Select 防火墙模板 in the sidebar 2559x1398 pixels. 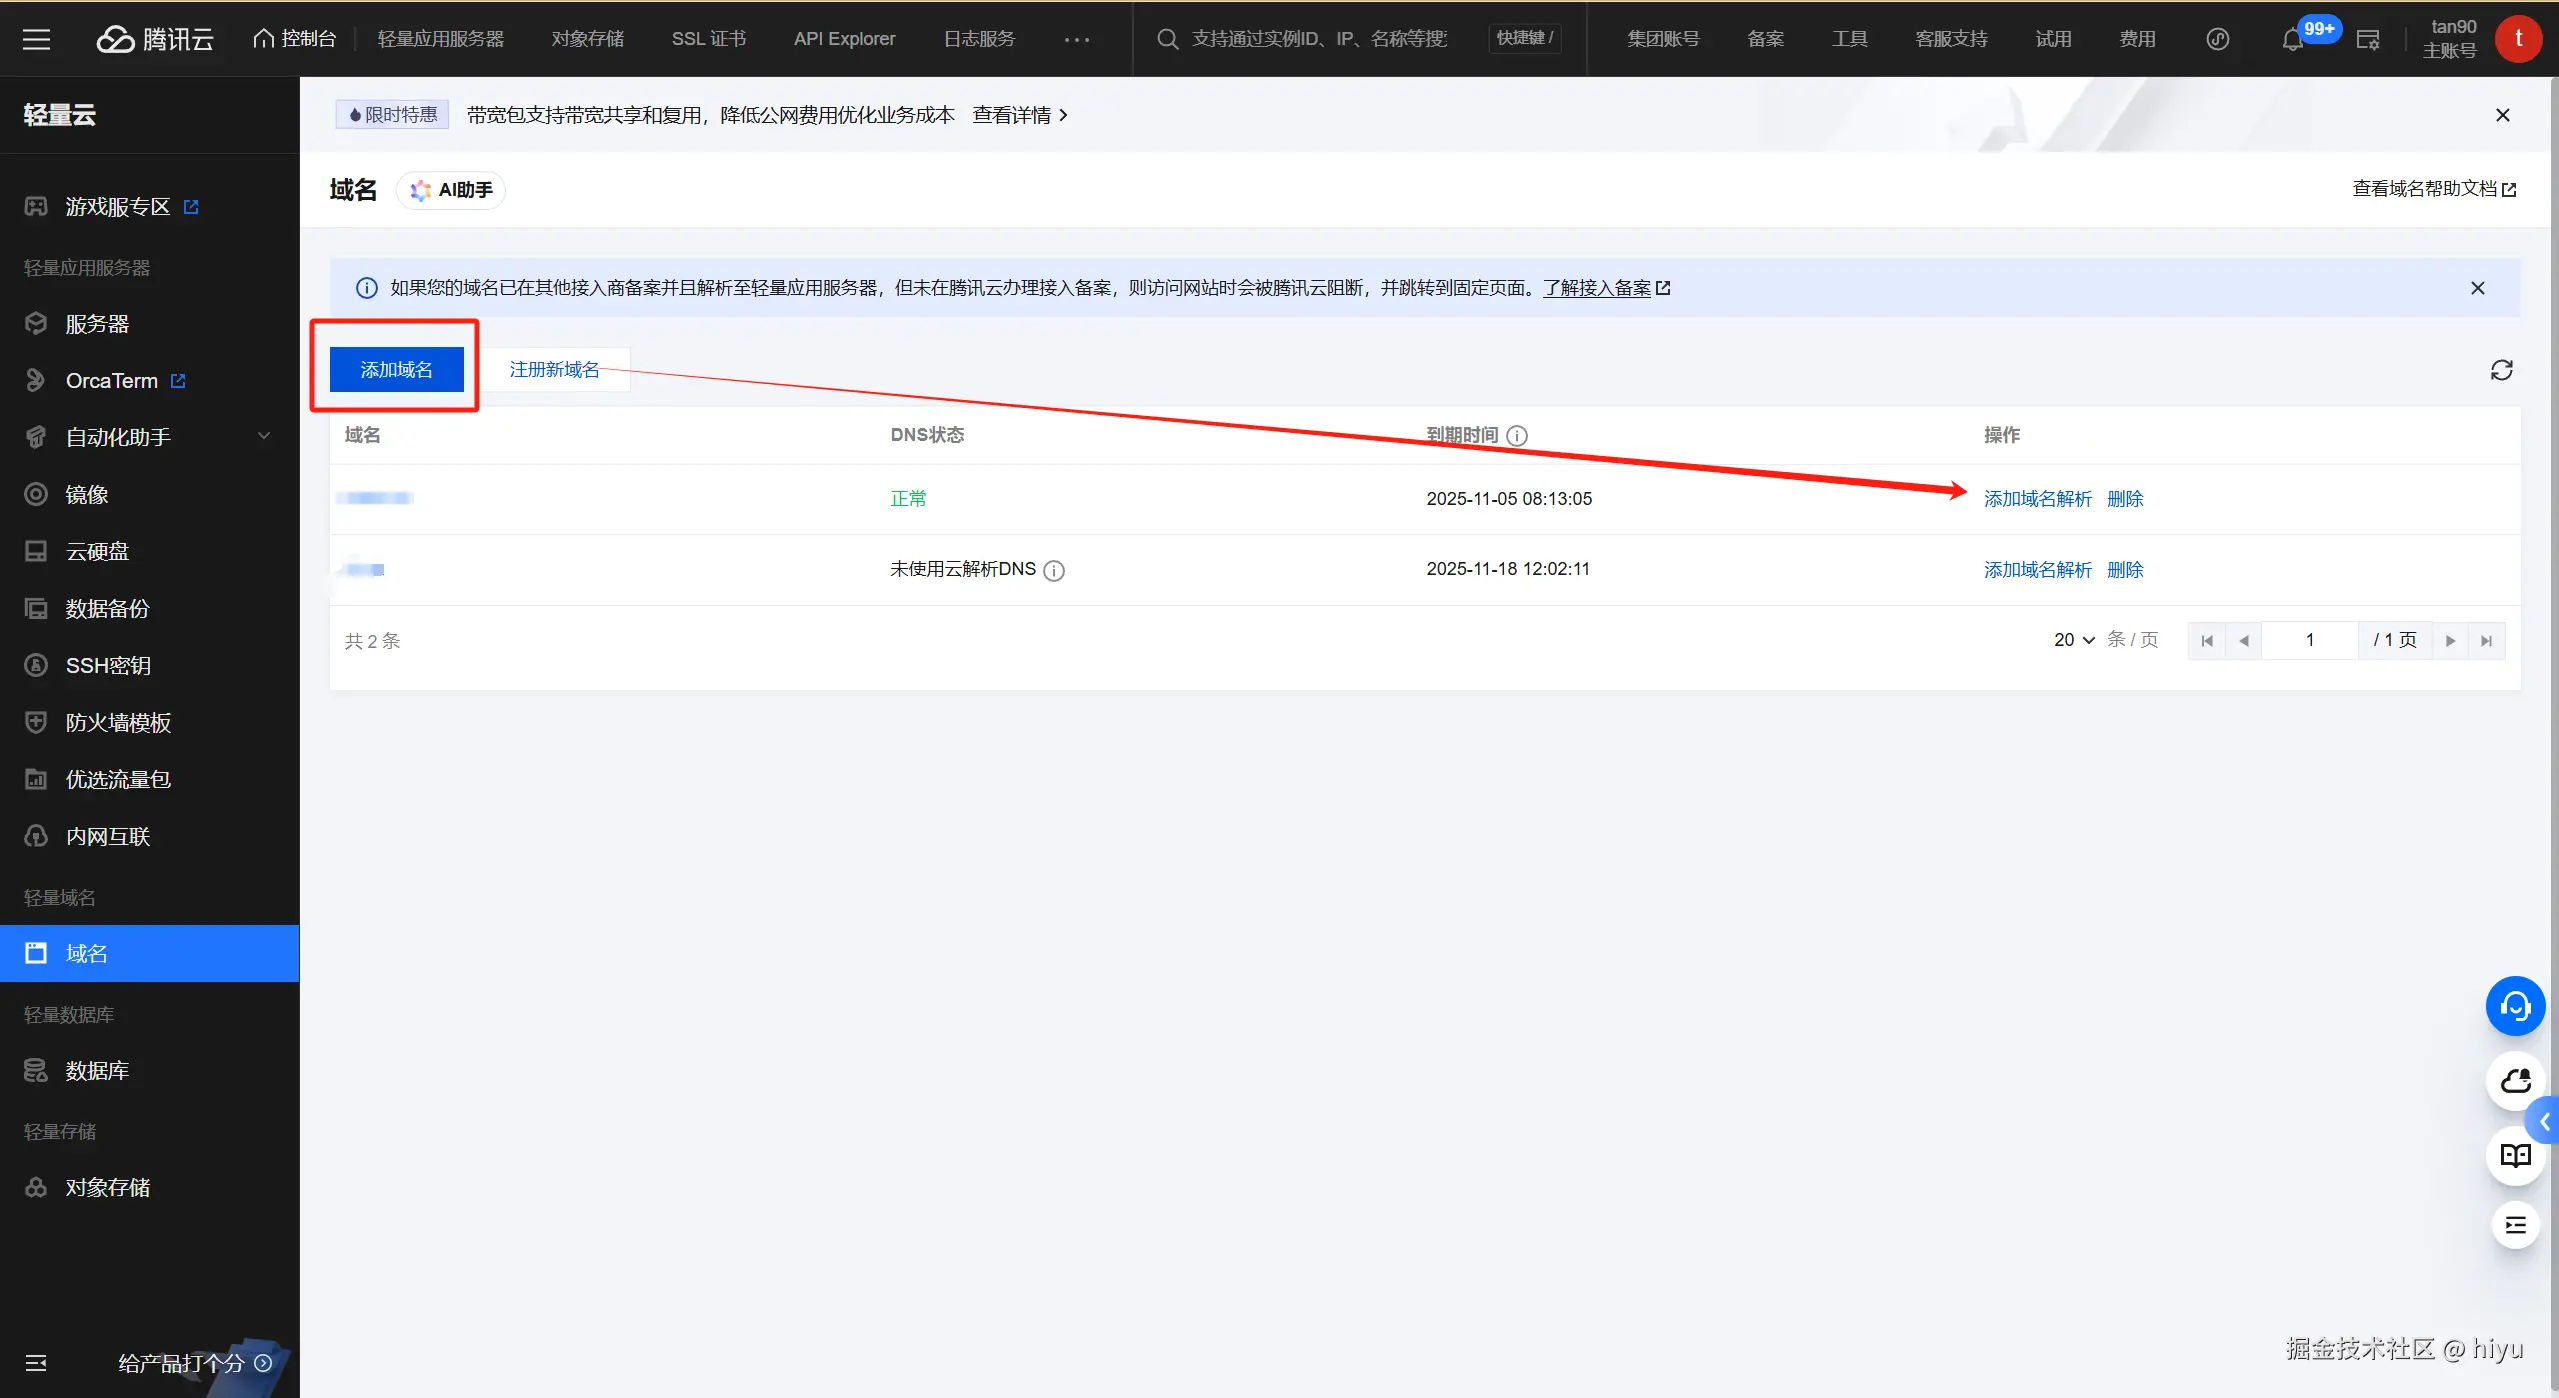[118, 723]
